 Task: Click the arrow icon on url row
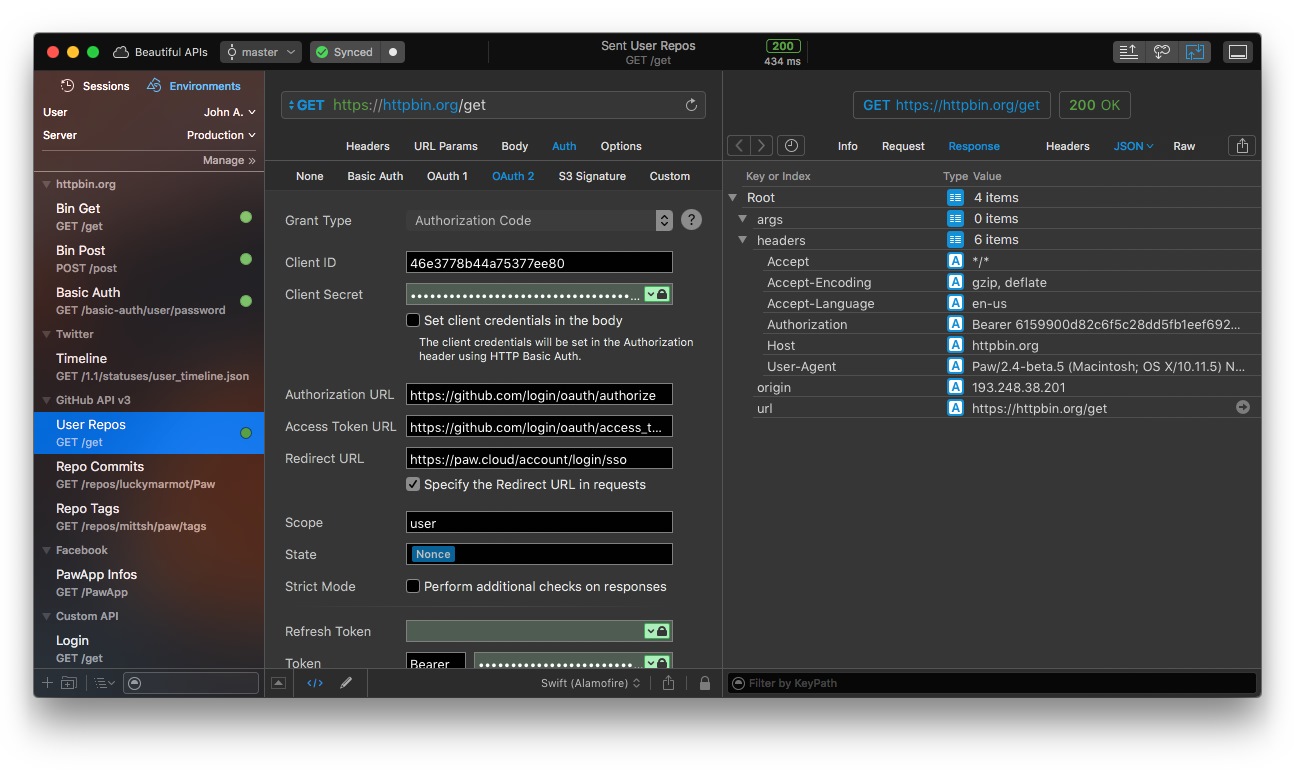point(1243,408)
